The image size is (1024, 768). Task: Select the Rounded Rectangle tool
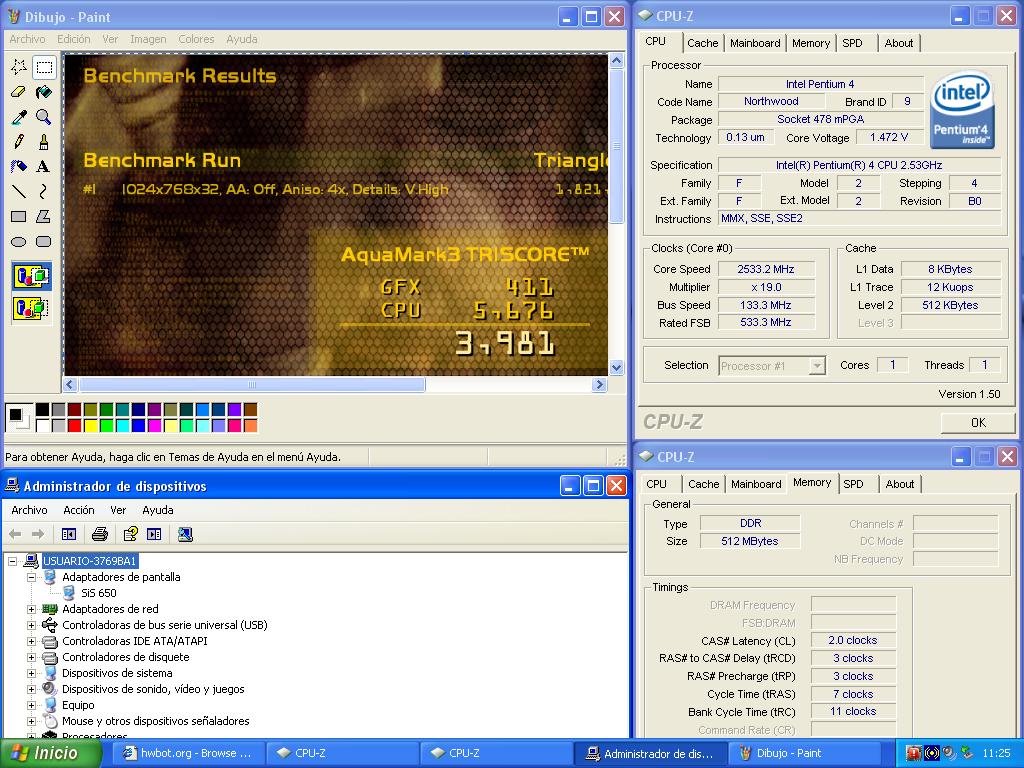point(44,241)
